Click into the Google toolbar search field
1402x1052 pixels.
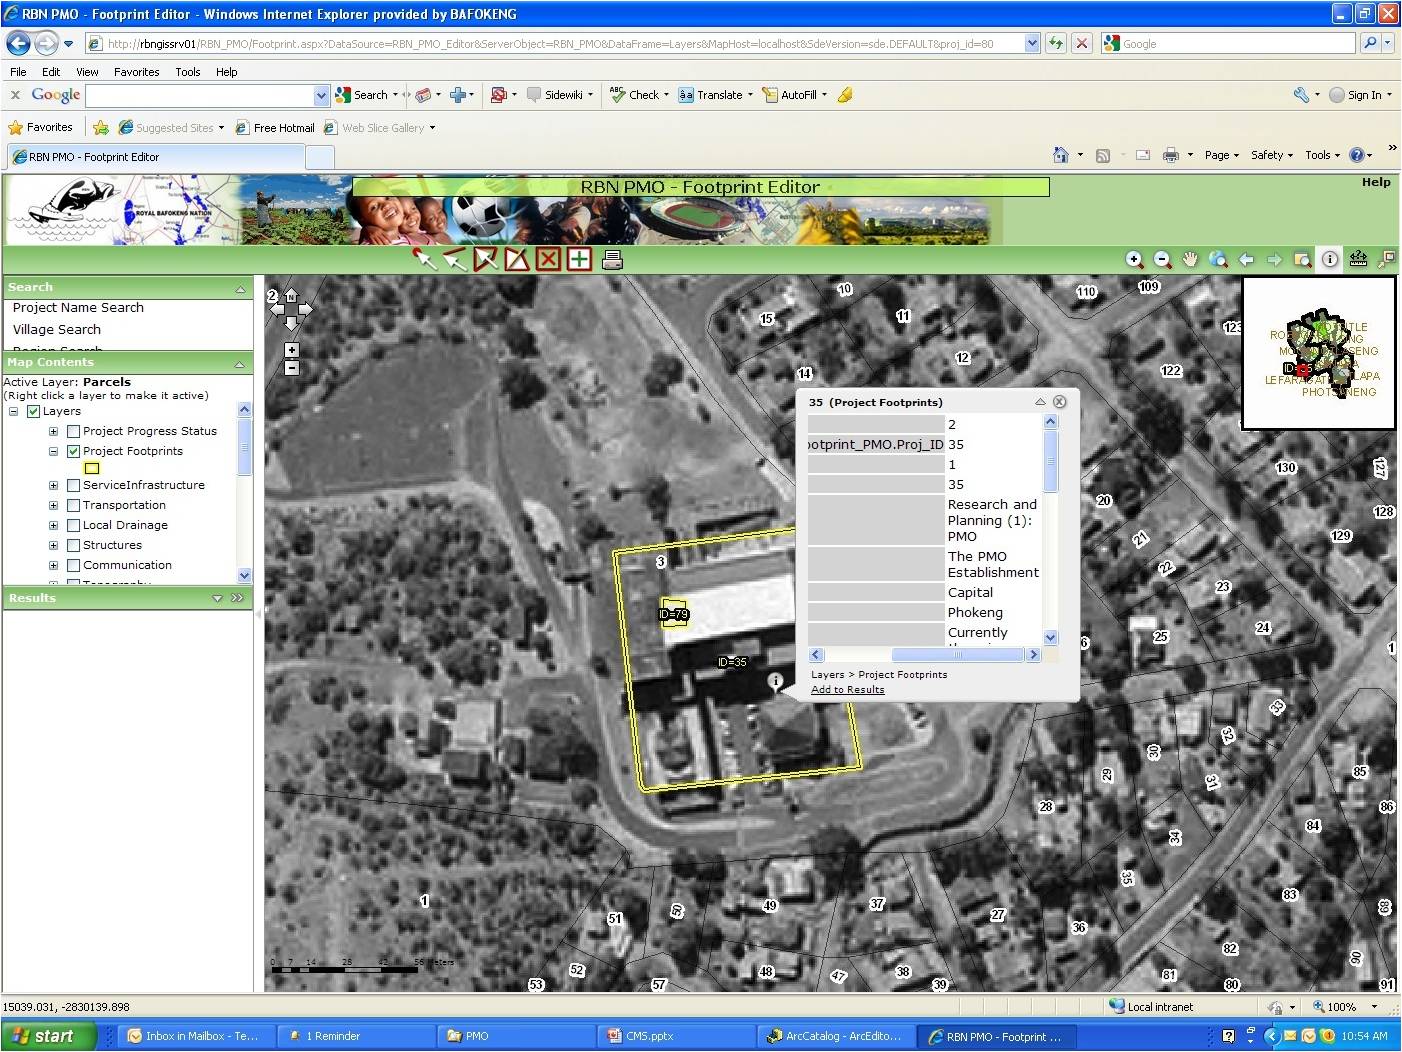point(200,95)
